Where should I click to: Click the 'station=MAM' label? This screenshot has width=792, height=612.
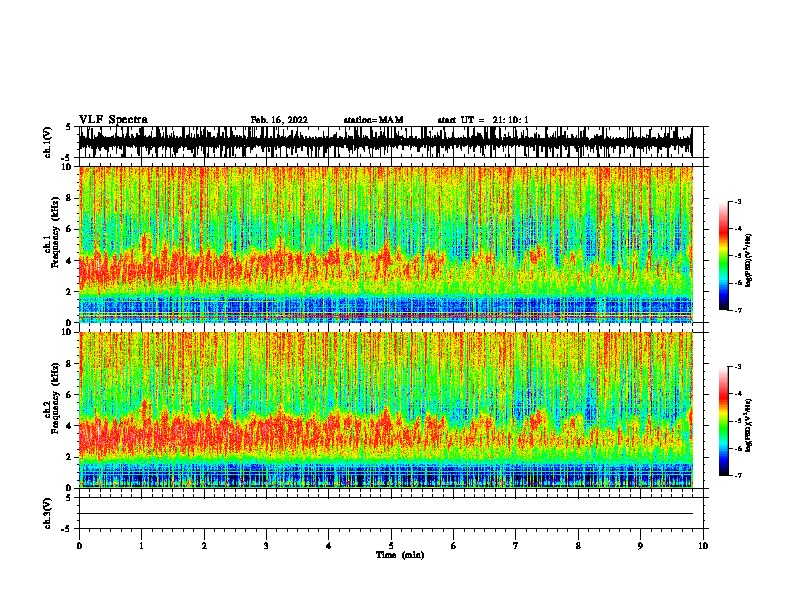point(373,120)
